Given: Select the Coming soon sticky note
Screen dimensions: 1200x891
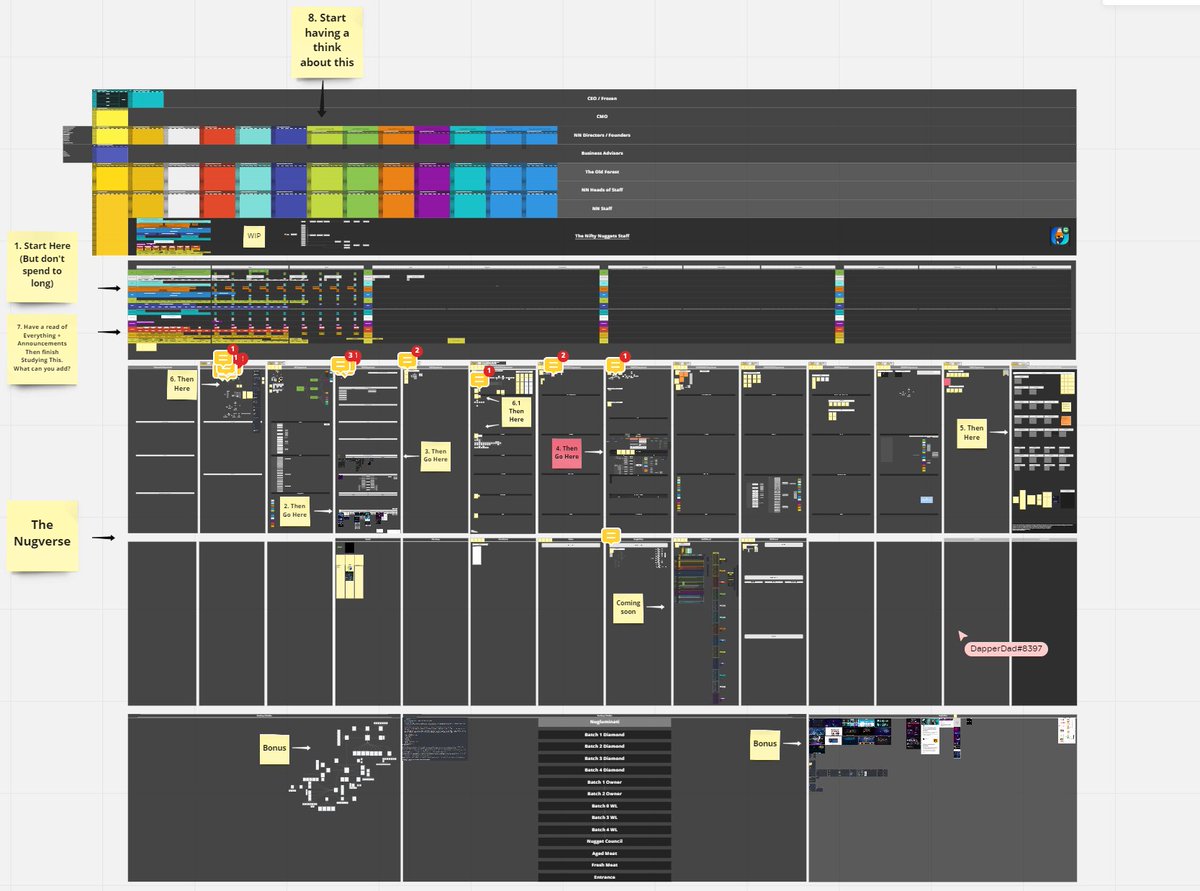Looking at the screenshot, I should coord(628,607).
